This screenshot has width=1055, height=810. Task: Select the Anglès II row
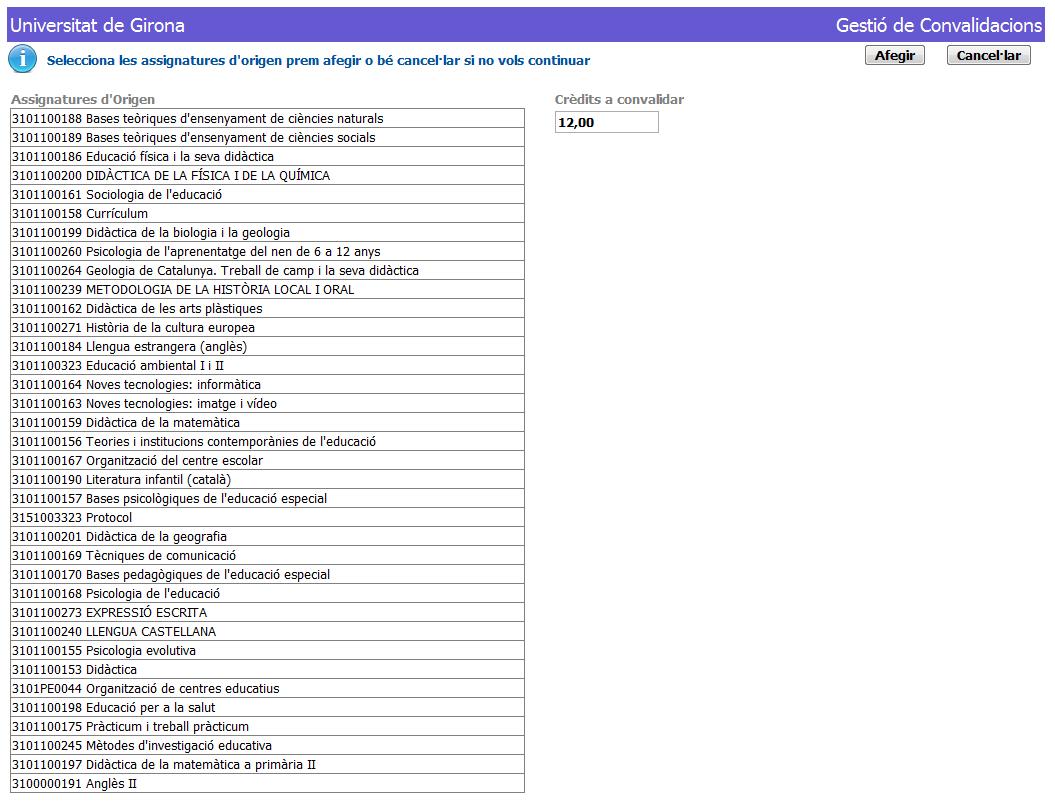(111, 784)
